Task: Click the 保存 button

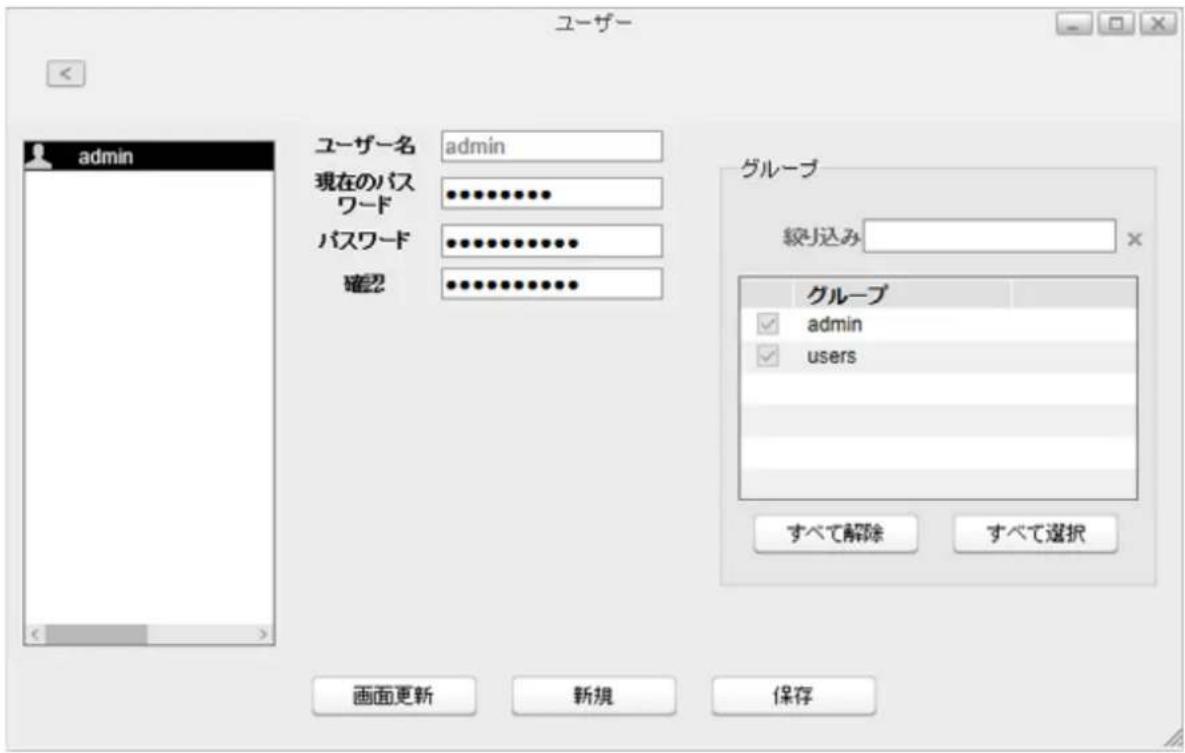Action: (x=794, y=696)
